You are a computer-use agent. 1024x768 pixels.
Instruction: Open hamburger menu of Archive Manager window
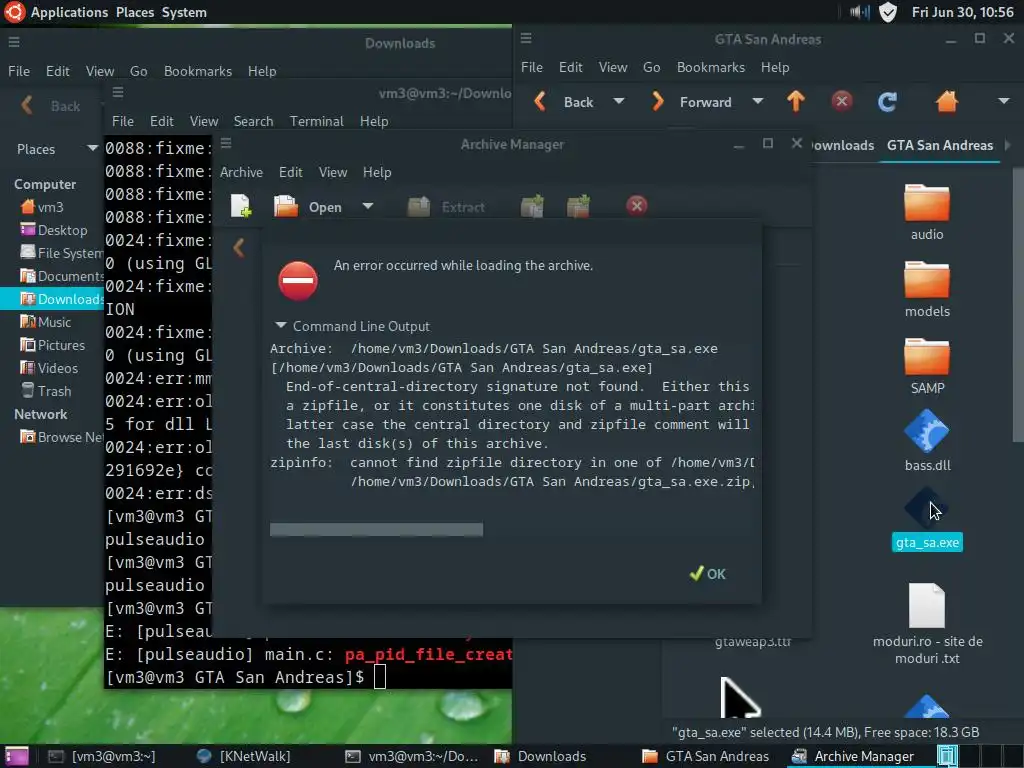(x=226, y=144)
